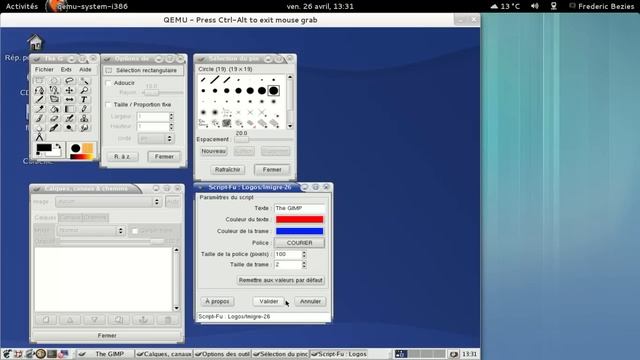
Task: Select the Airbrush tool
Action: 69,118
